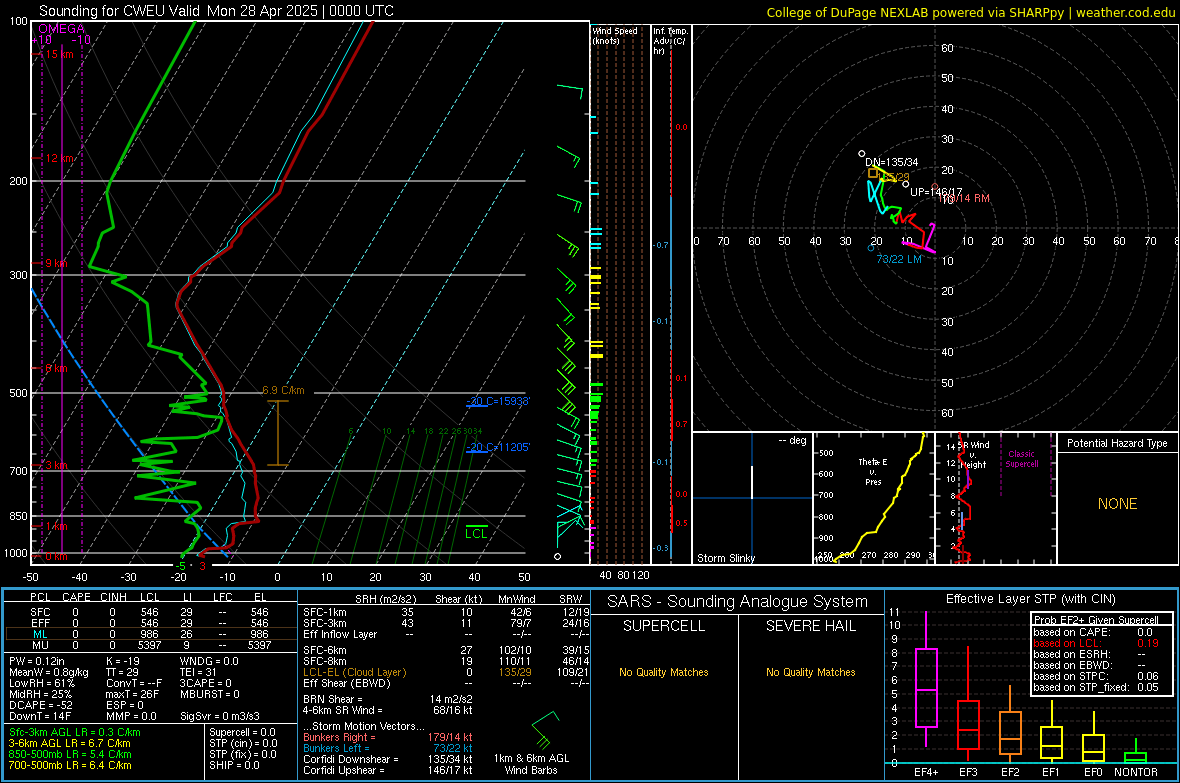Click the Wind Speed (knots) header
The width and height of the screenshot is (1180, 783).
(x=615, y=35)
